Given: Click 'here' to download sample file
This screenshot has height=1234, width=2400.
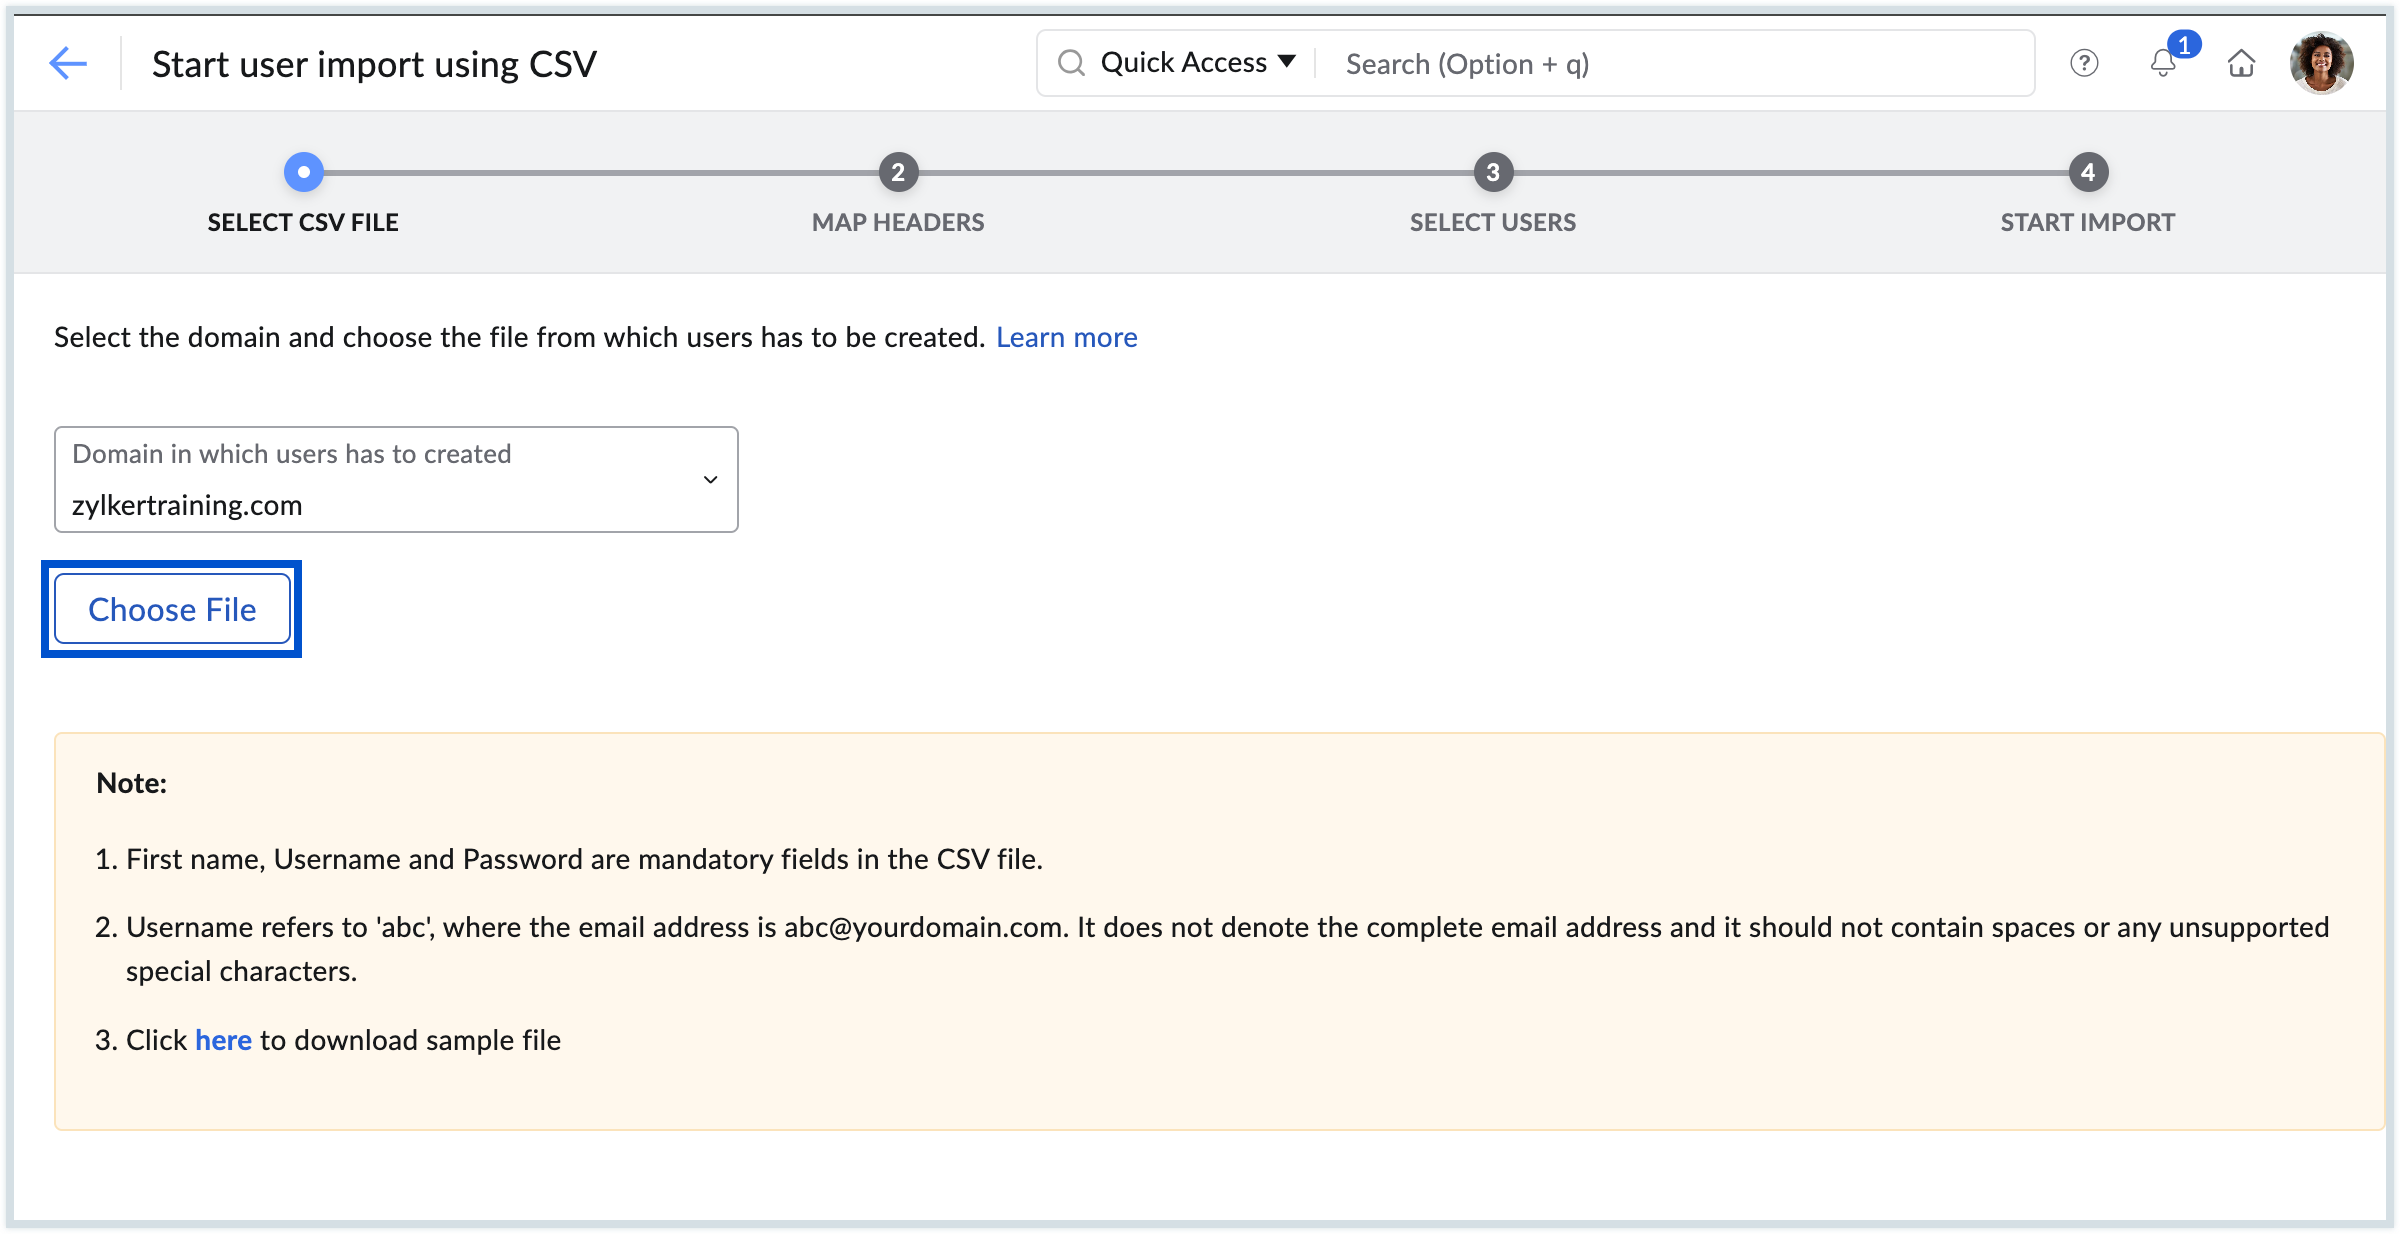Looking at the screenshot, I should (x=223, y=1040).
